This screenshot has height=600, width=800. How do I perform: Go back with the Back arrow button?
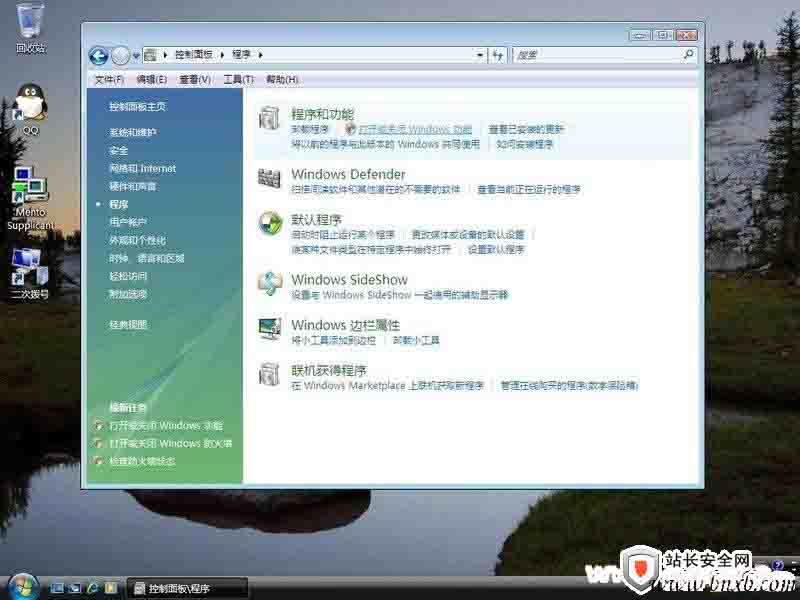point(98,56)
